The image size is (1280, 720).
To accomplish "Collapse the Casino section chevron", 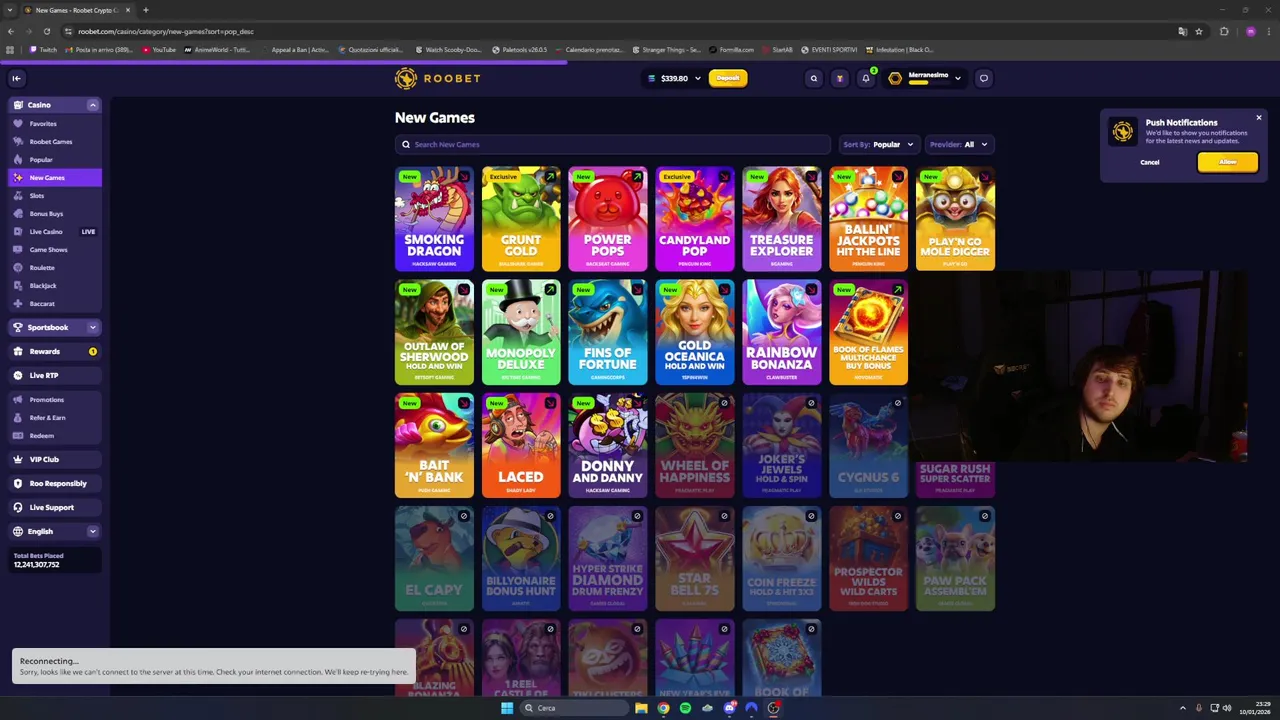I will pos(92,105).
